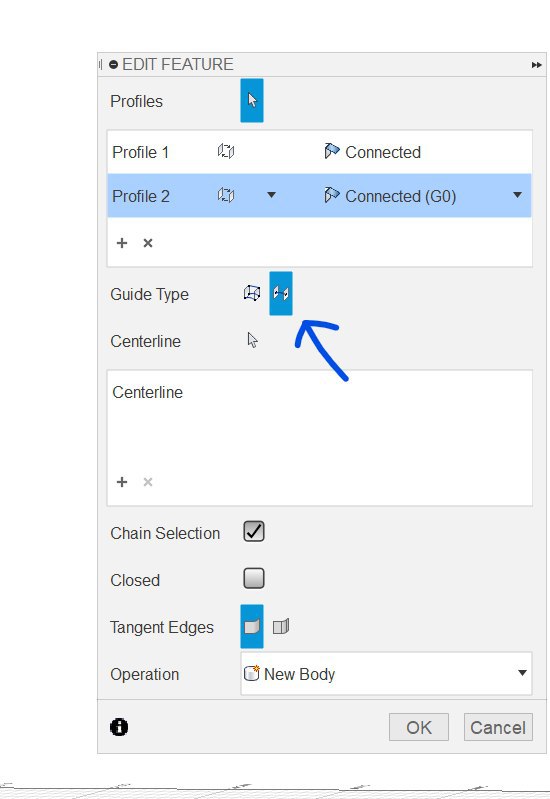Screen dimensions: 550x799
Task: Open the dialog info help icon
Action: [119, 727]
